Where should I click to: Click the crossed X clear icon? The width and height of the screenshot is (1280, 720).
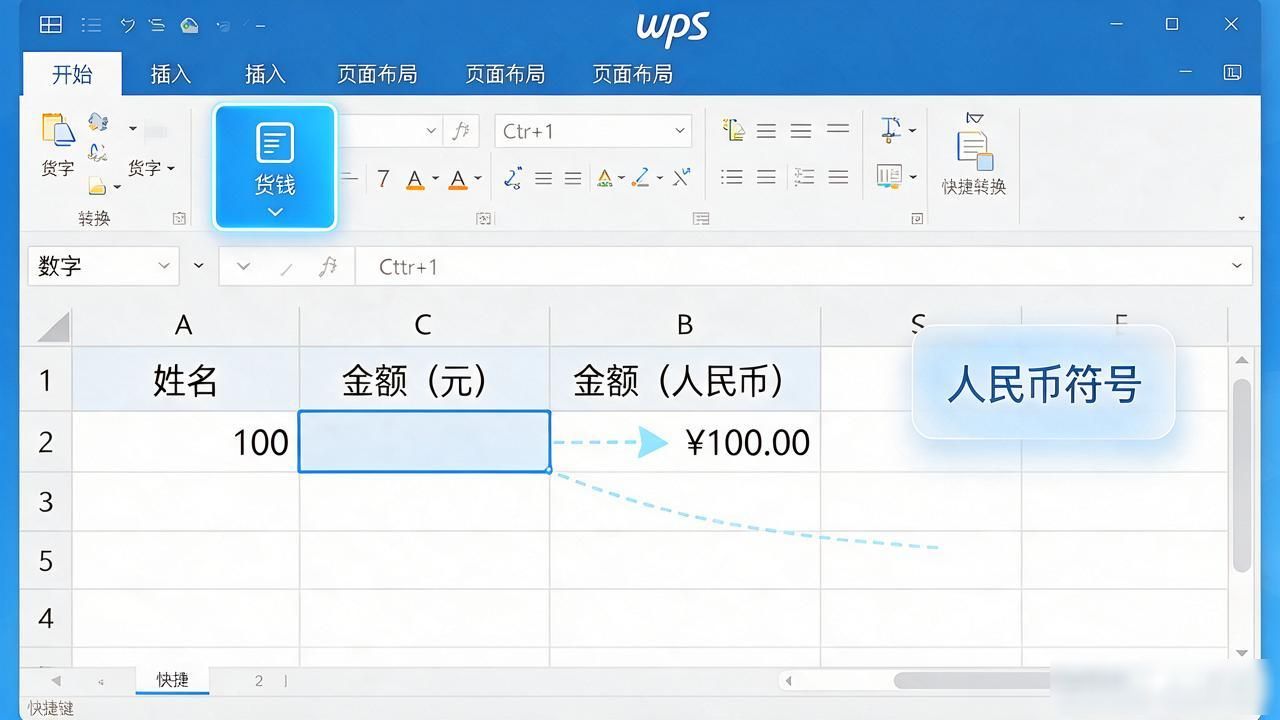click(681, 178)
